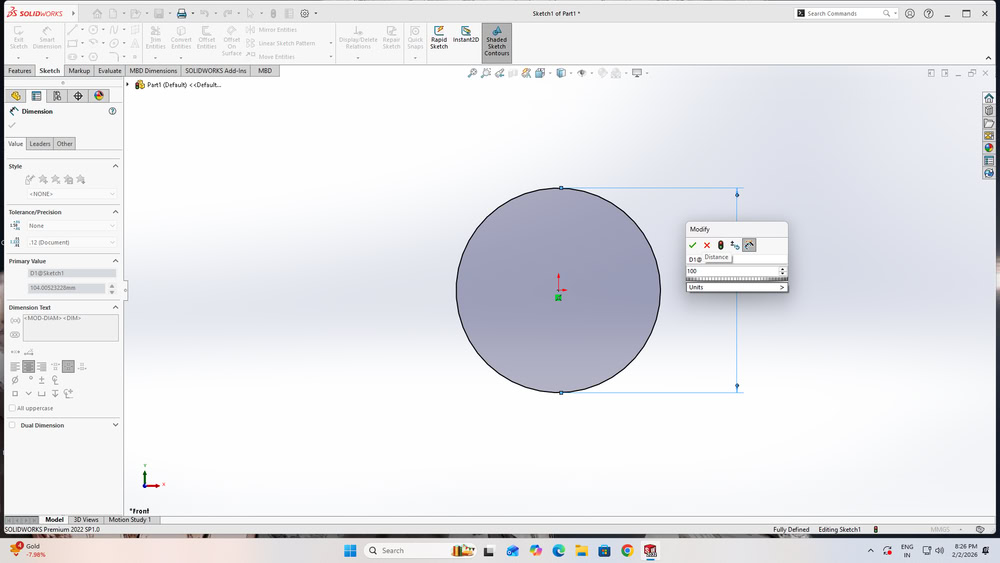This screenshot has height=563, width=1000.
Task: Open the ConfigurationManager tab icon
Action: click(x=57, y=96)
